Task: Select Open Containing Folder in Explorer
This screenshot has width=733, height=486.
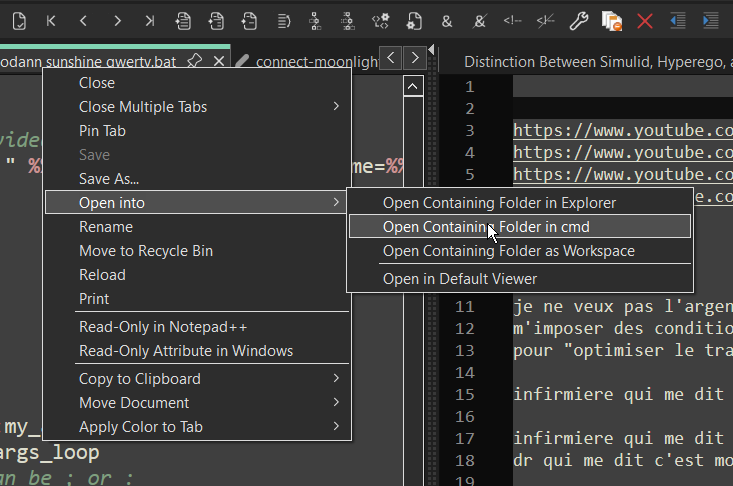Action: click(499, 203)
